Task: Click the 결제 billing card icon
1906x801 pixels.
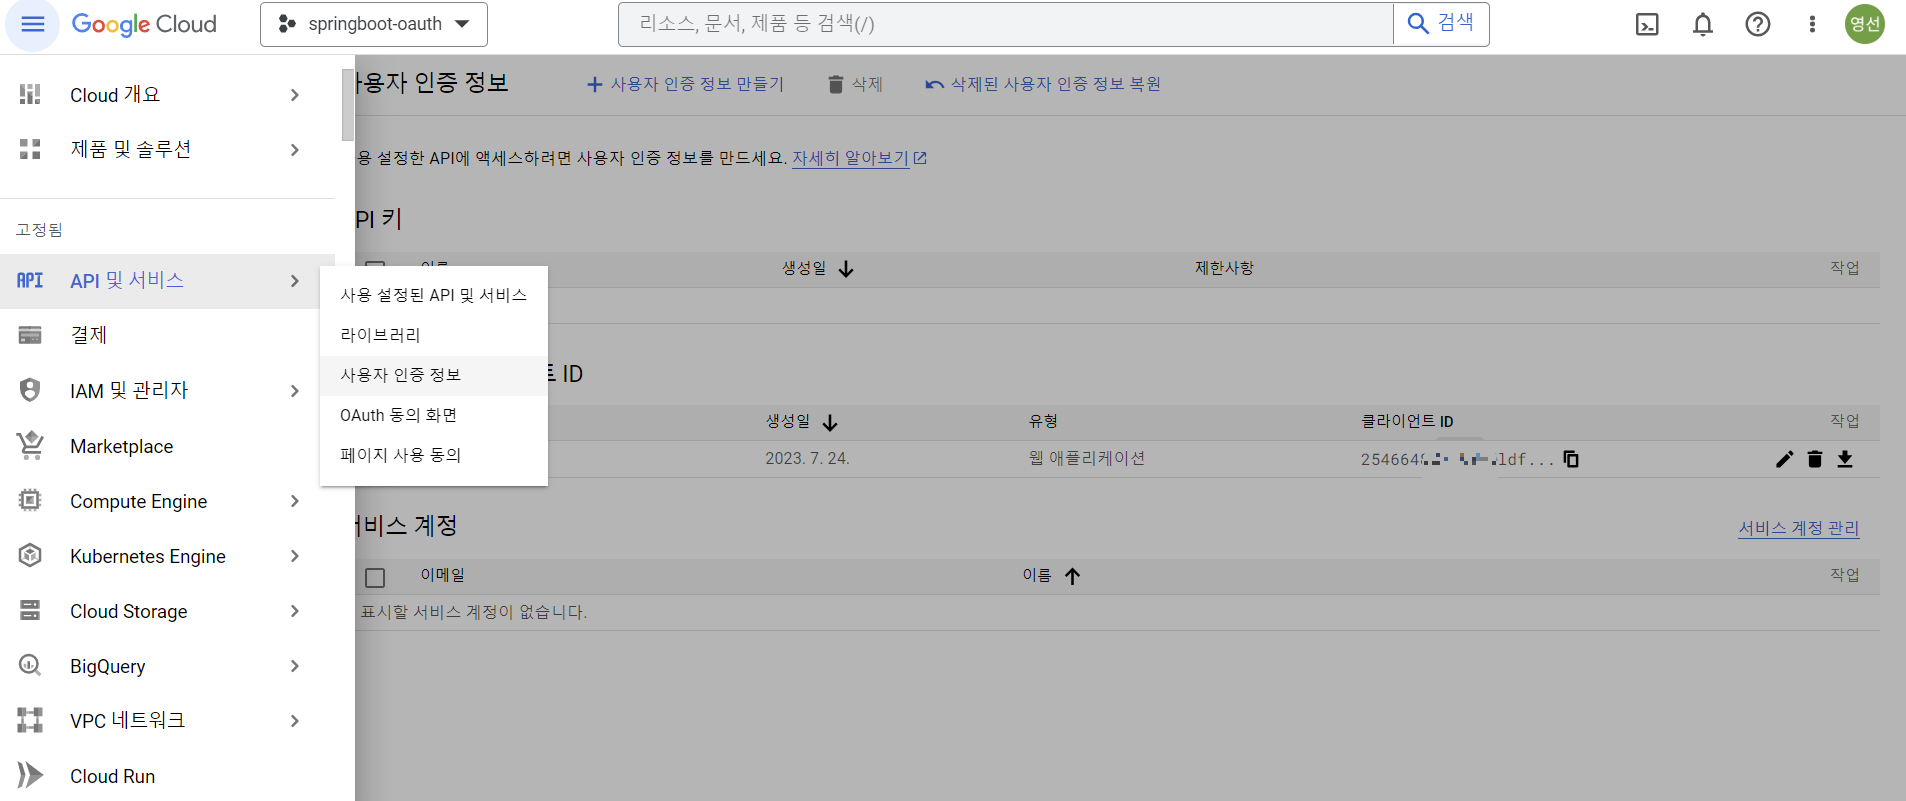Action: pos(30,335)
